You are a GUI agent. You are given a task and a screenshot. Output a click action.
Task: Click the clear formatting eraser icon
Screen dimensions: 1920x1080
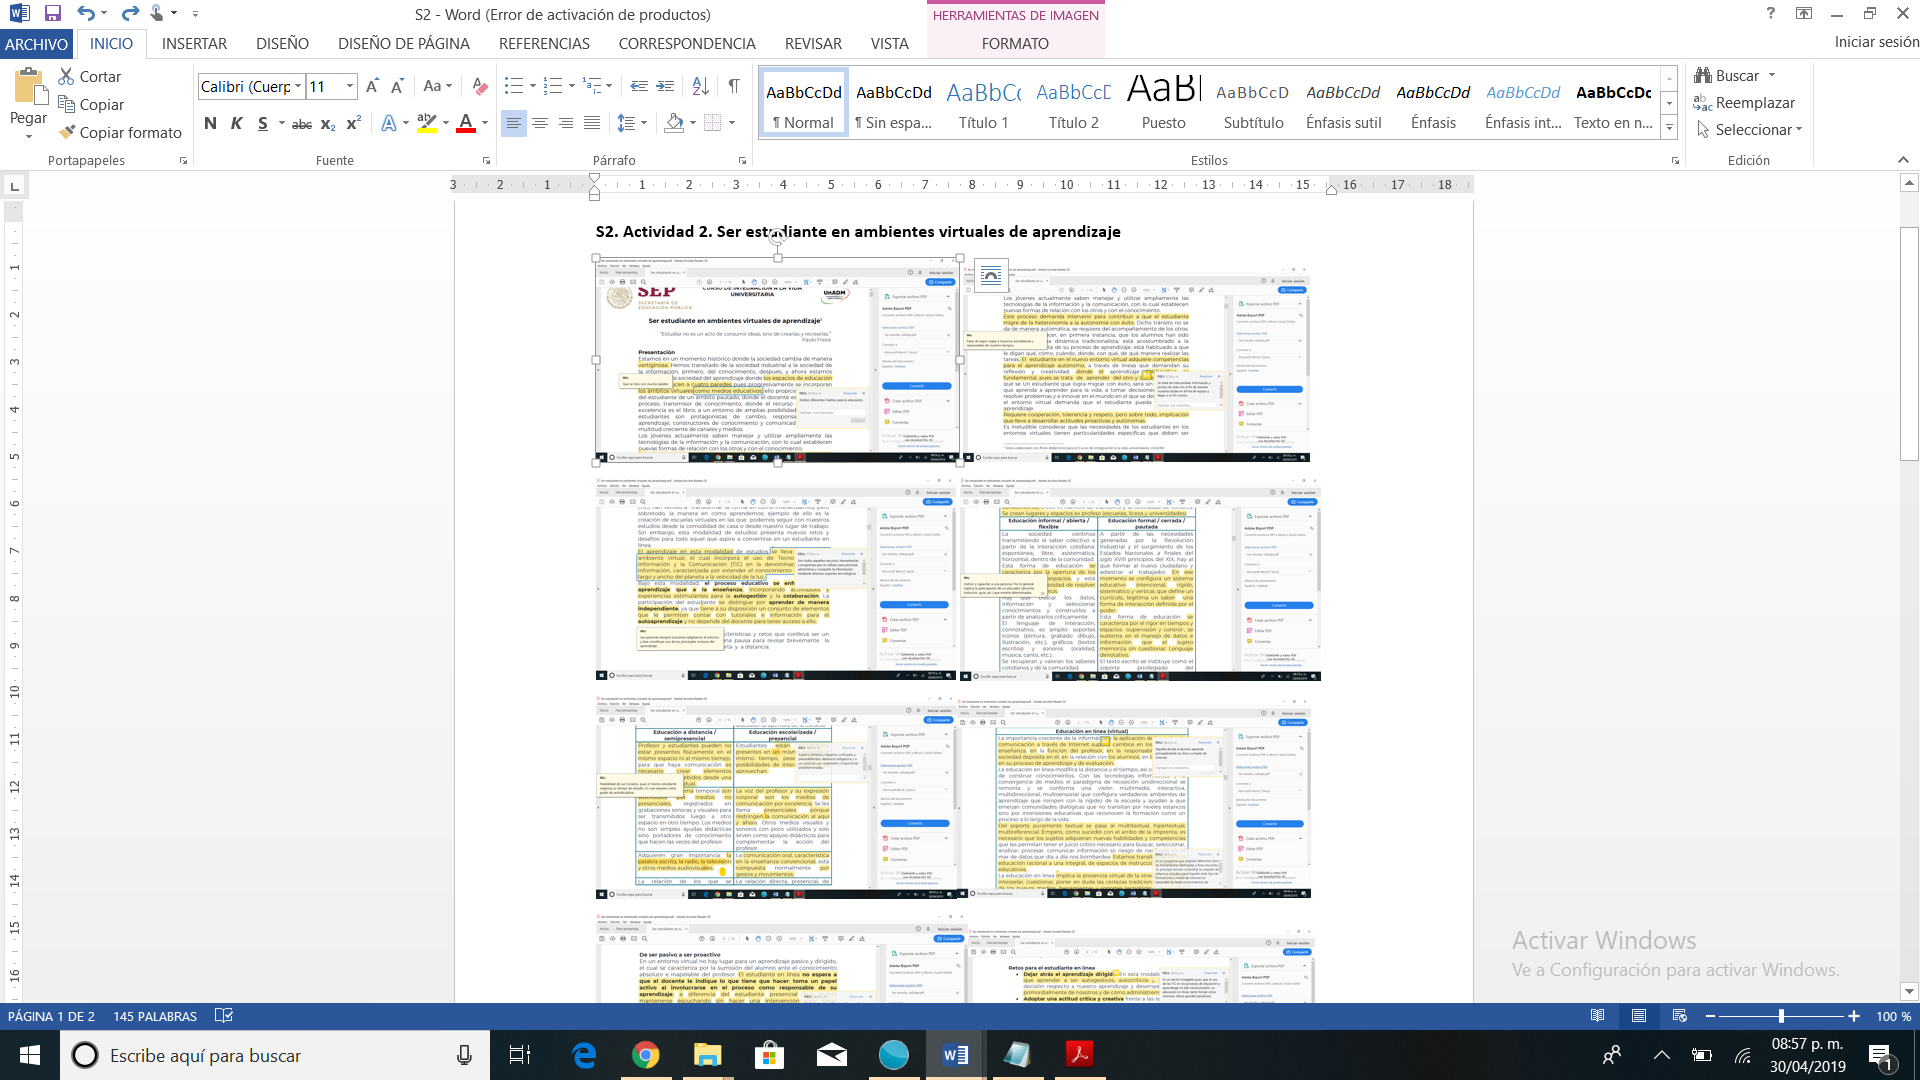pyautogui.click(x=480, y=86)
